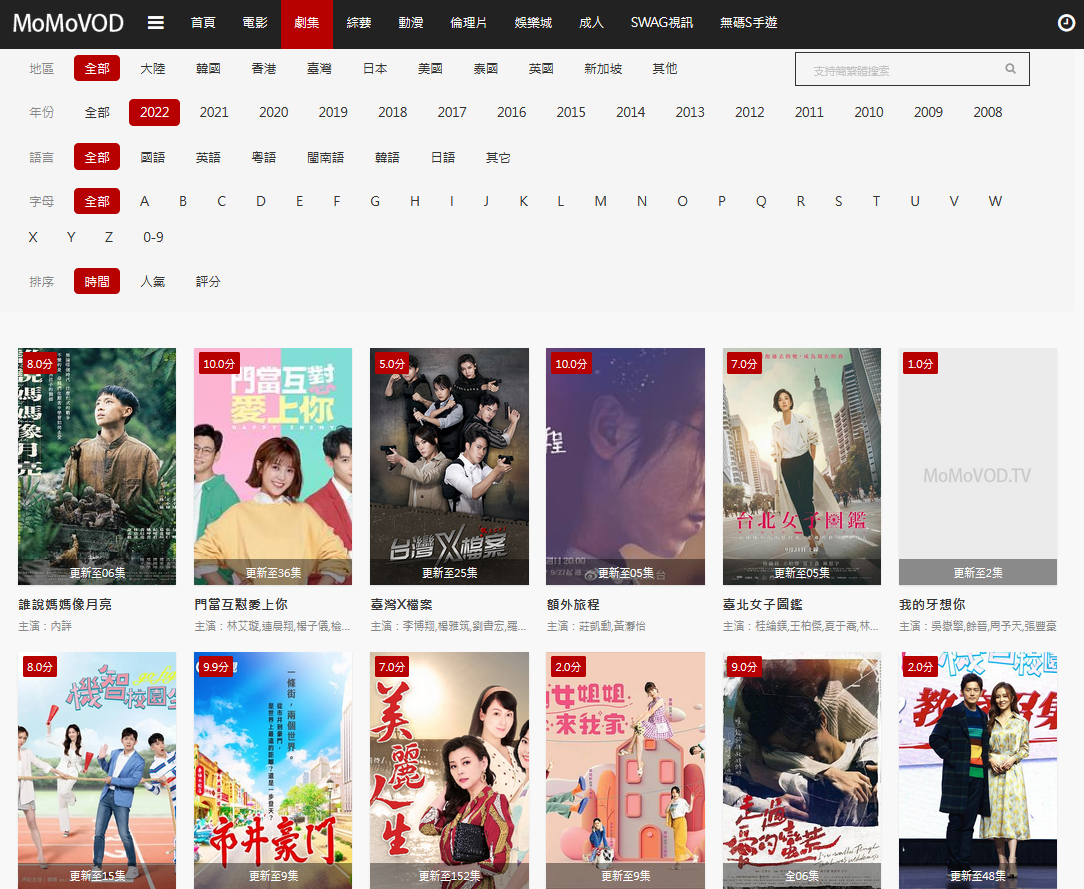
Task: Open SWAG視訊 in the navigation bar
Action: click(x=662, y=23)
